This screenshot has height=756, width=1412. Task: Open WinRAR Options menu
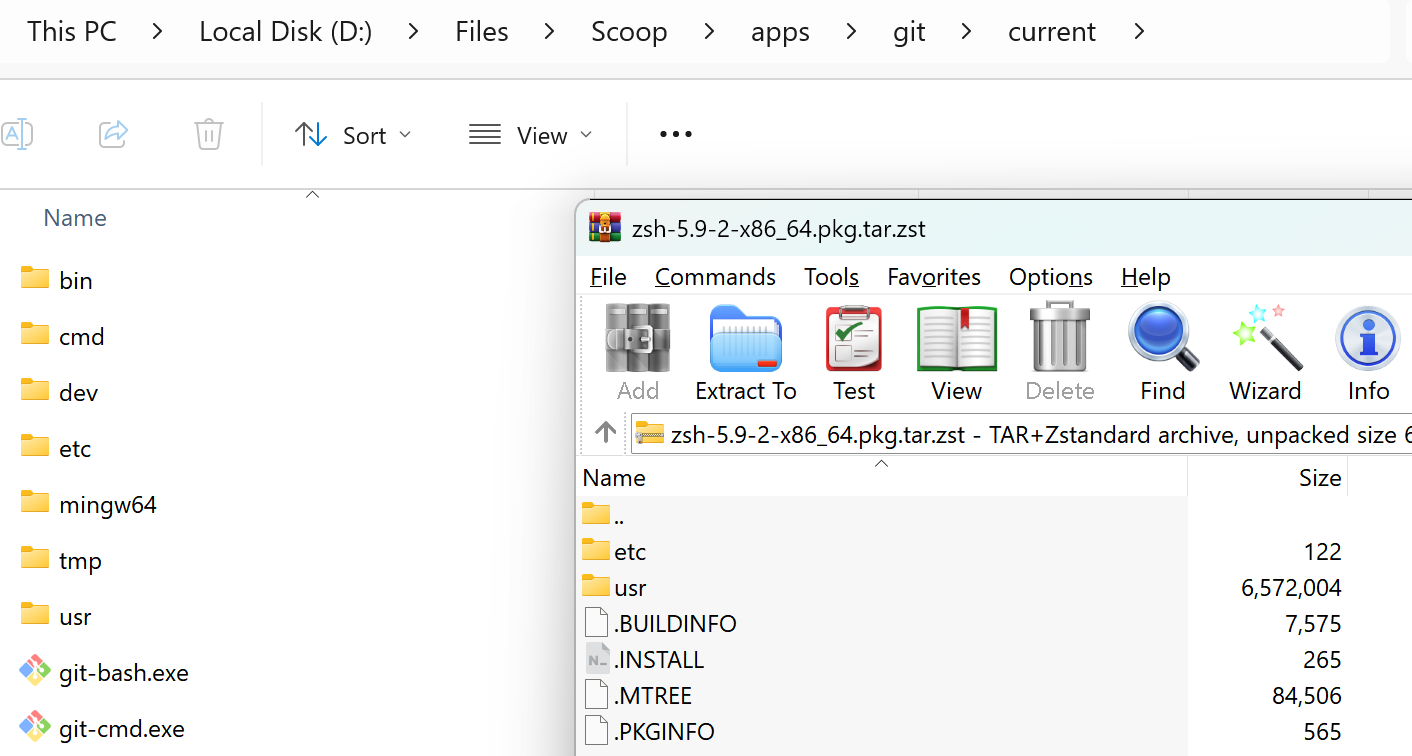pos(1050,276)
